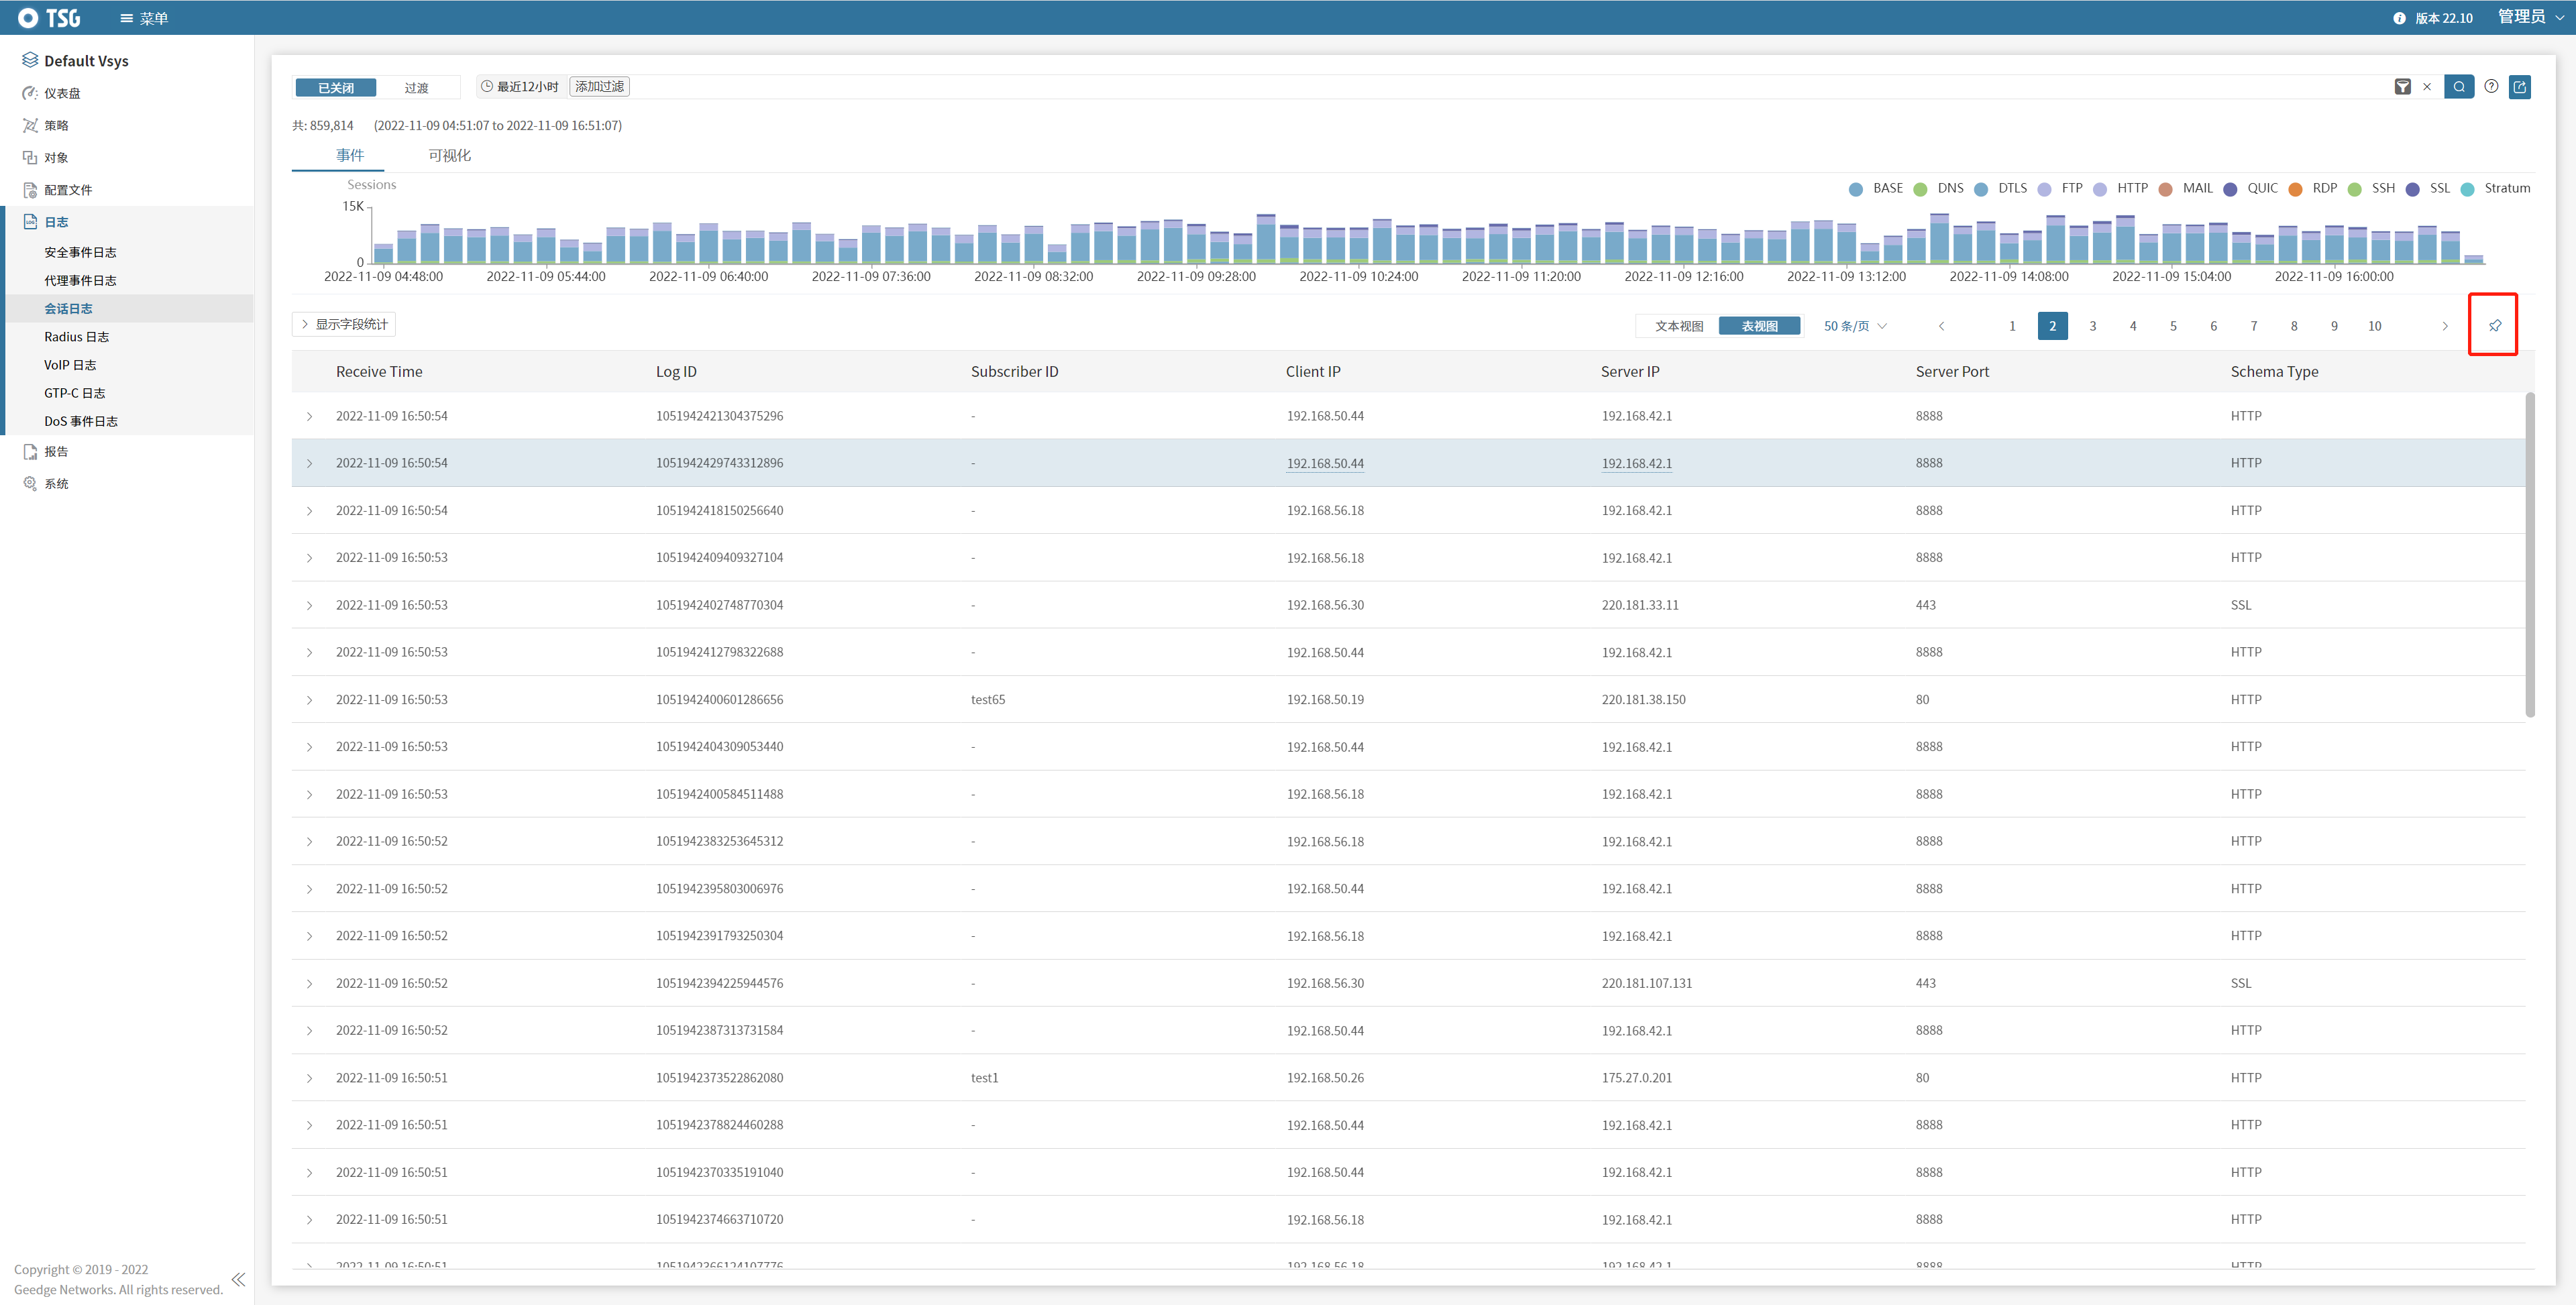Click the pin icon beside pagination
Image resolution: width=2576 pixels, height=1305 pixels.
2494,325
